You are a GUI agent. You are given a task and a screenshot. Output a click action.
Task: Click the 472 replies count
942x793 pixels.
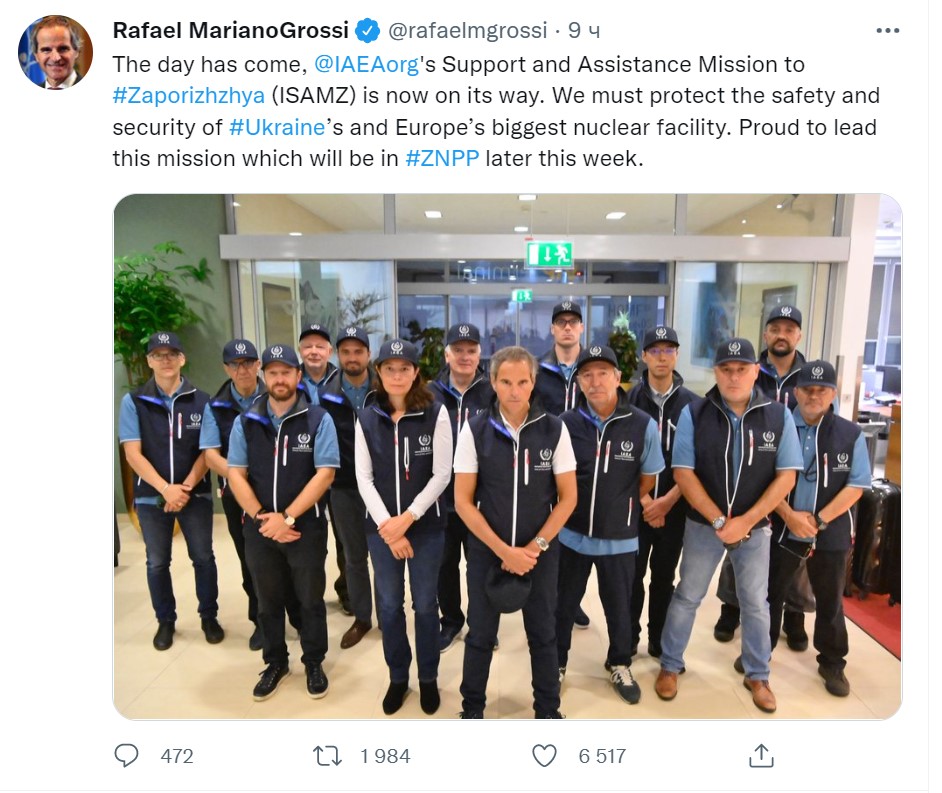177,756
